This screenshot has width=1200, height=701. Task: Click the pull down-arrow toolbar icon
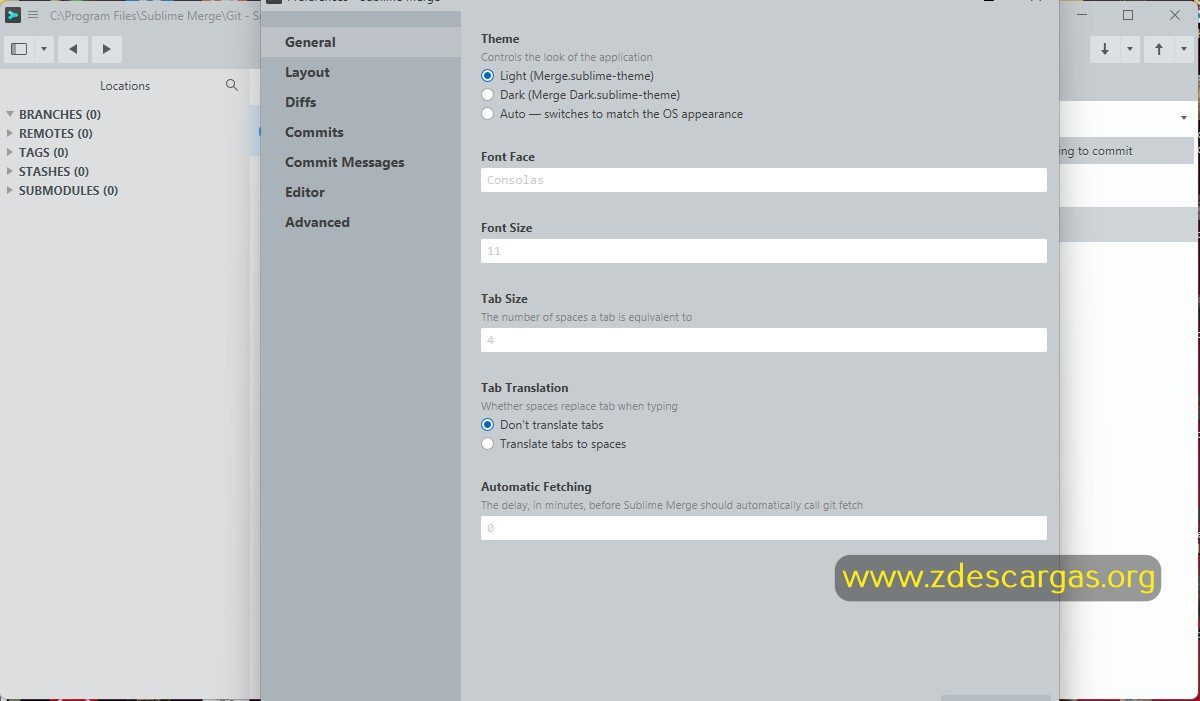tap(1105, 49)
